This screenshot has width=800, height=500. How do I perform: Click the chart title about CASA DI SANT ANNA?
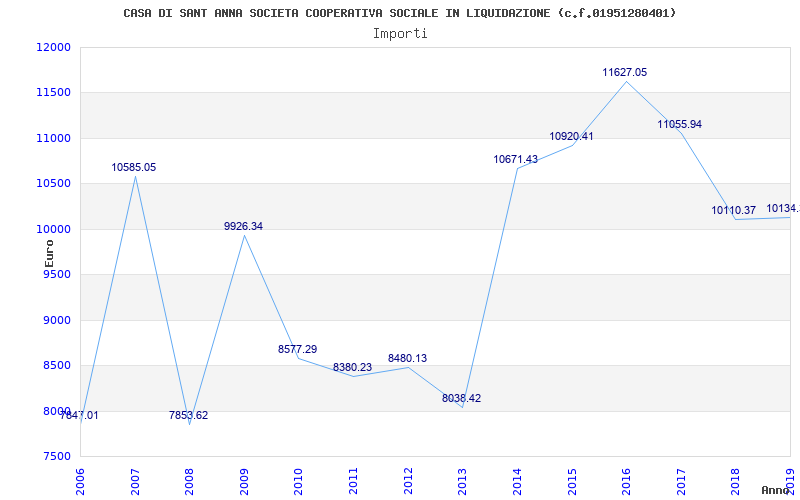(400, 13)
